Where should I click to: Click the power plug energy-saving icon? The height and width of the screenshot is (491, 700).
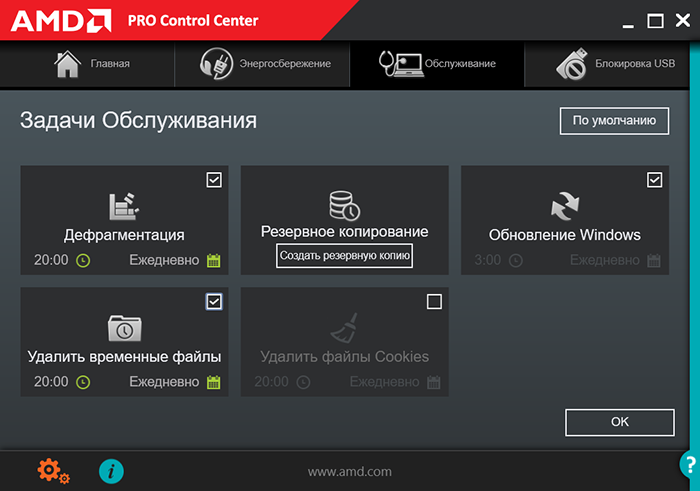point(216,64)
